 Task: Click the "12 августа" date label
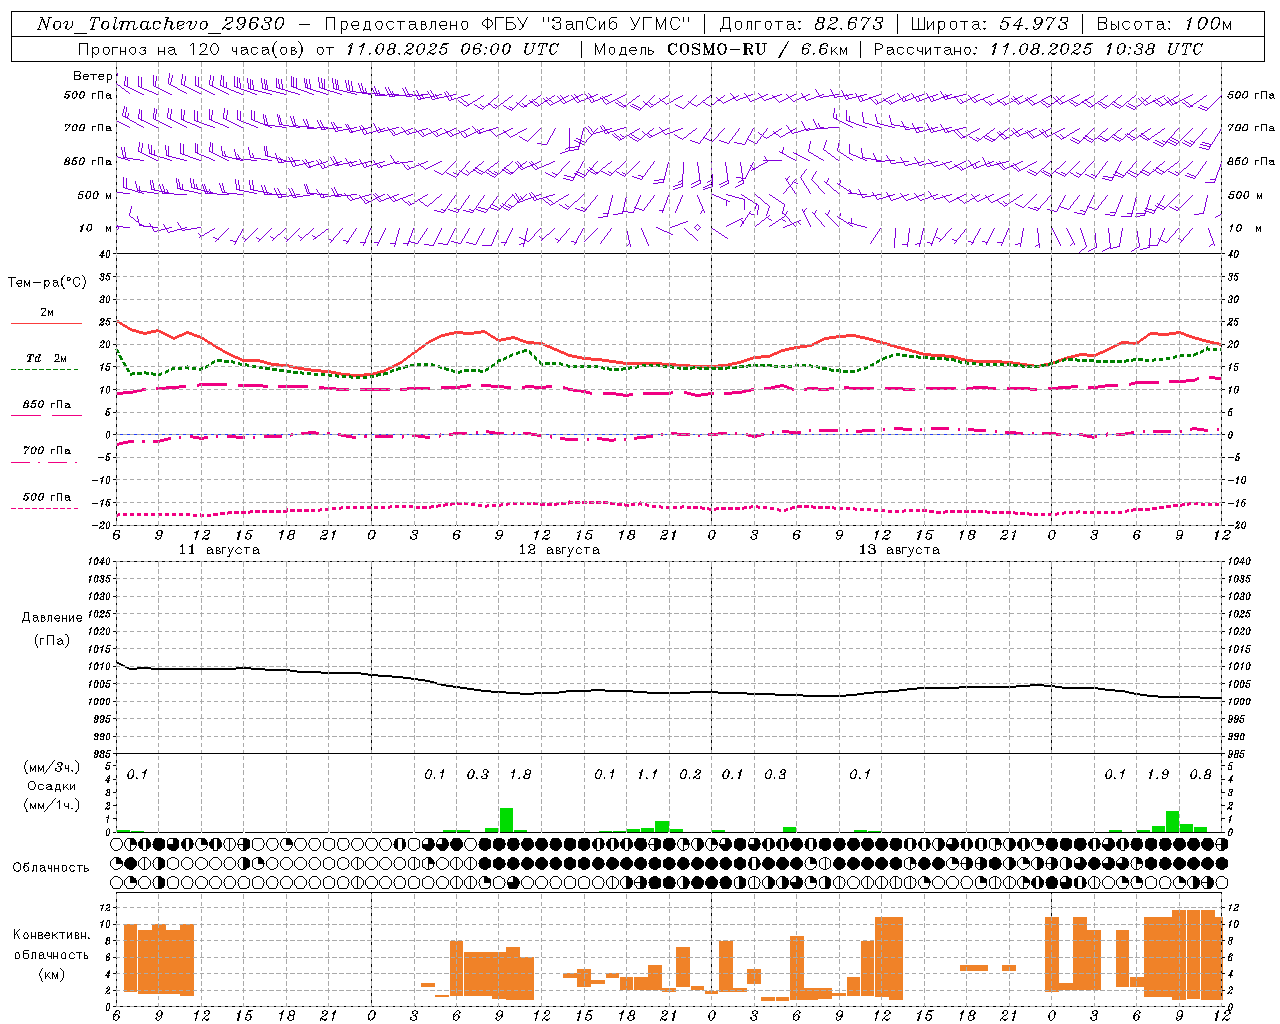[559, 550]
